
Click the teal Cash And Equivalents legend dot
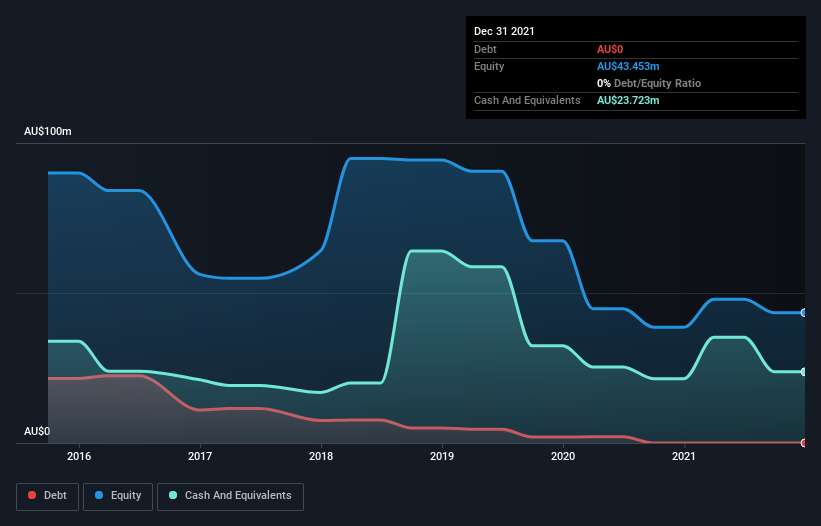click(x=173, y=495)
